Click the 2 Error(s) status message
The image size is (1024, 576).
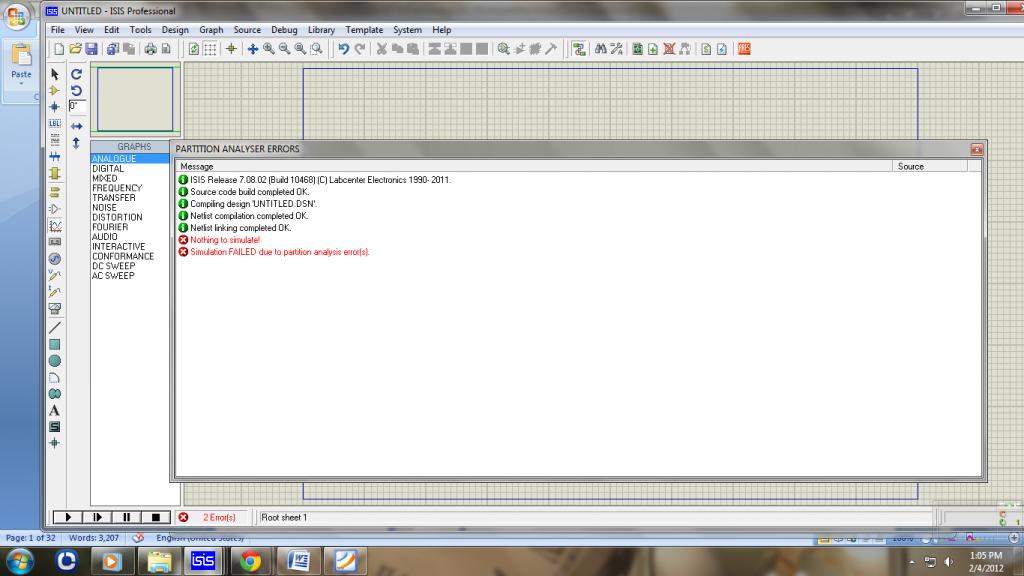(219, 517)
